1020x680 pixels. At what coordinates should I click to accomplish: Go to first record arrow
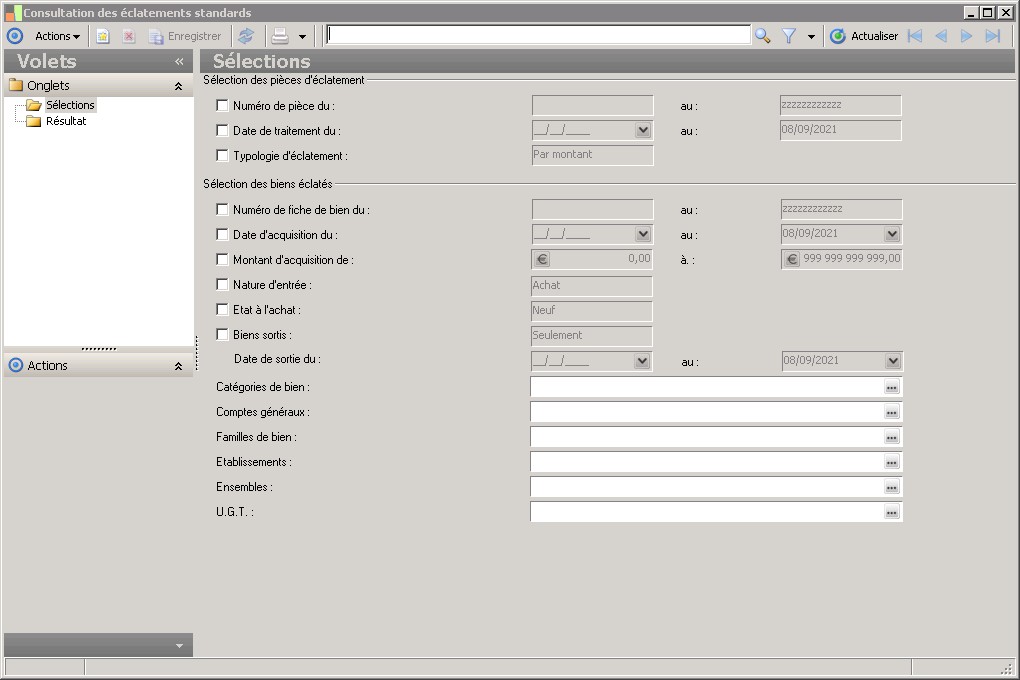pyautogui.click(x=915, y=36)
